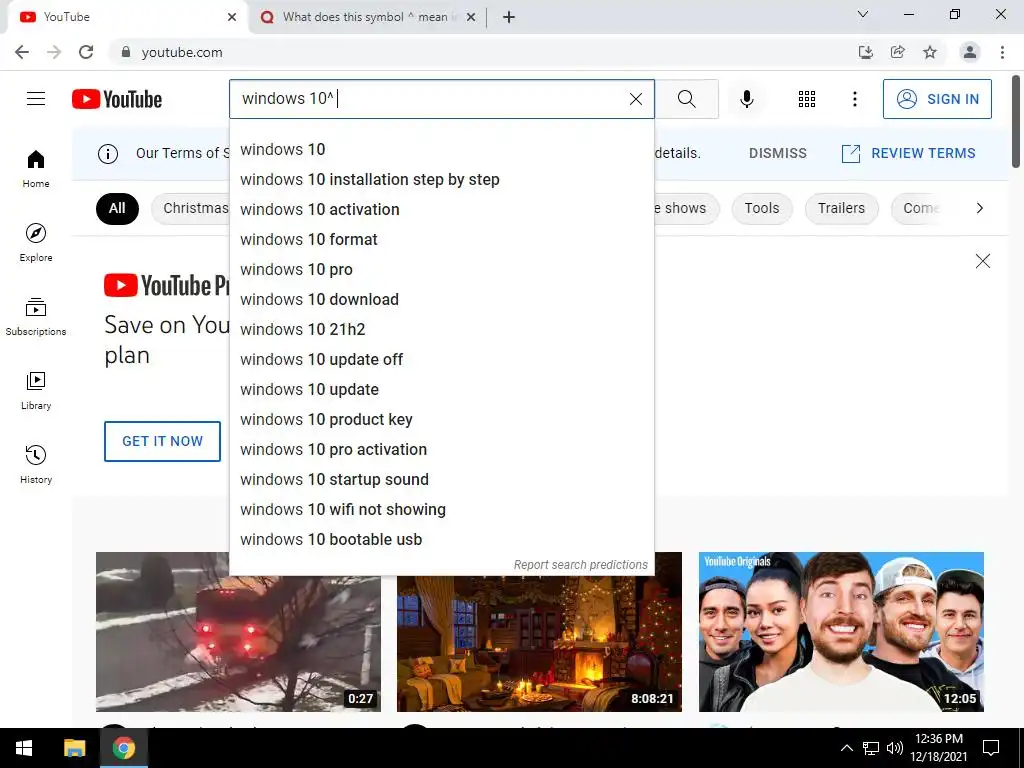
Task: Open the YouTube apps grid
Action: (807, 99)
